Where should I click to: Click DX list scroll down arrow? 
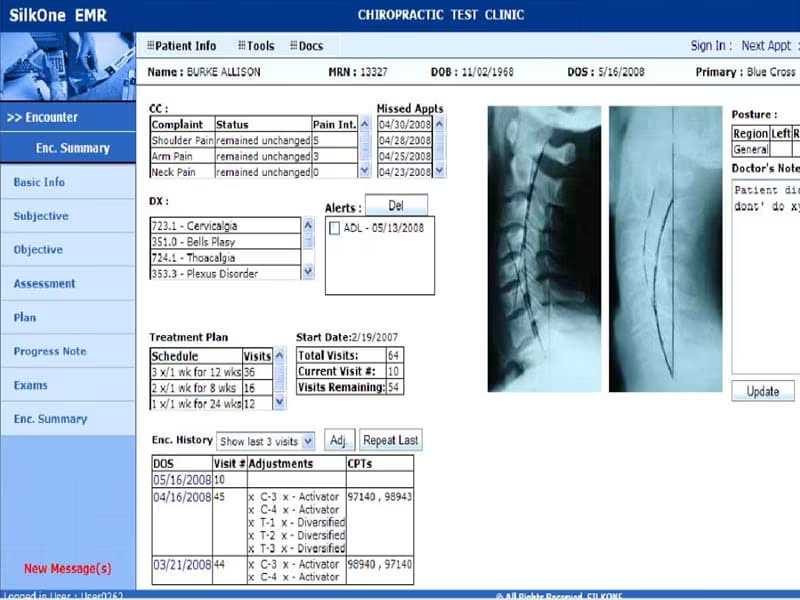(x=308, y=271)
